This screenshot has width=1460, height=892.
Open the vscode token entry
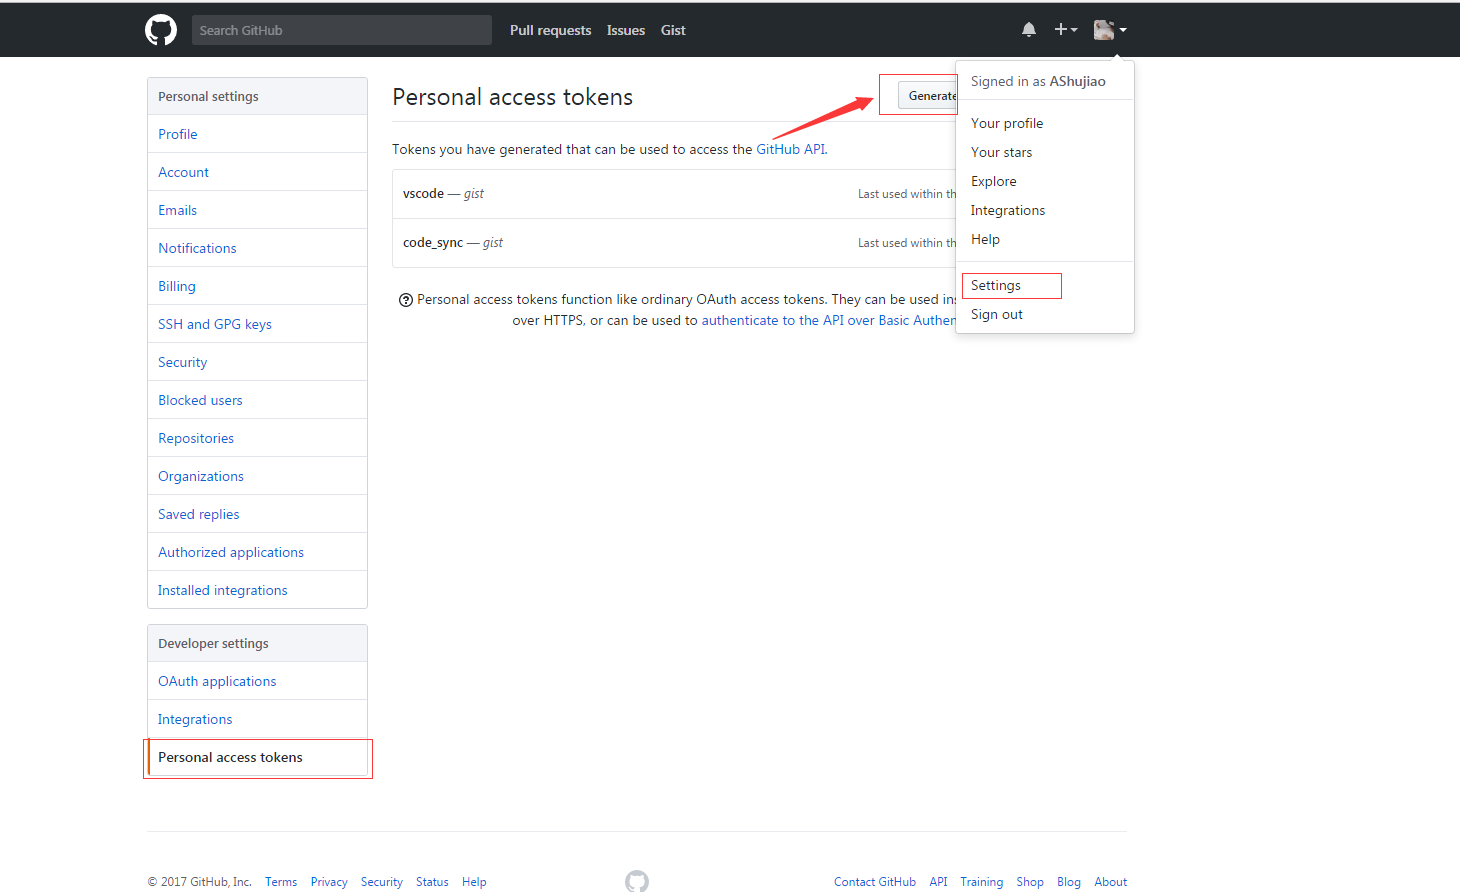(x=423, y=194)
